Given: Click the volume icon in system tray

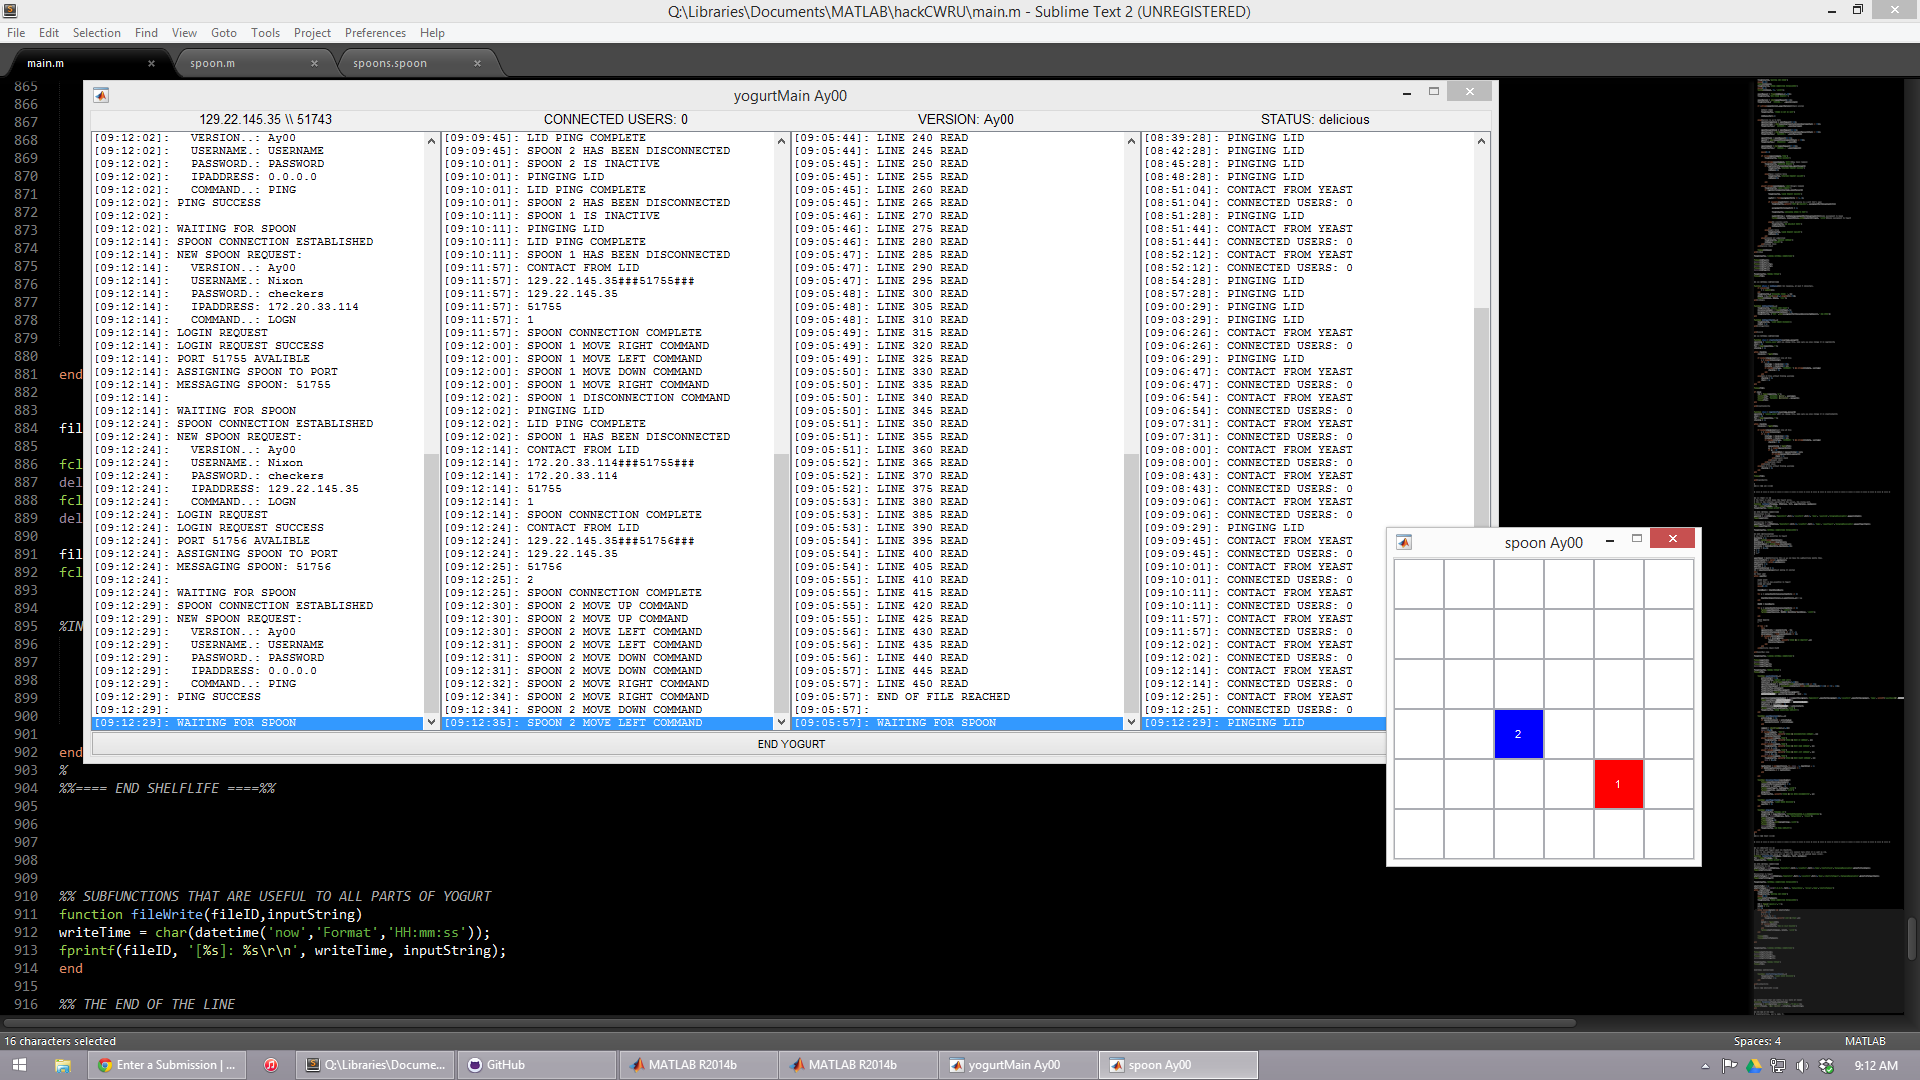Looking at the screenshot, I should pos(1802,1066).
